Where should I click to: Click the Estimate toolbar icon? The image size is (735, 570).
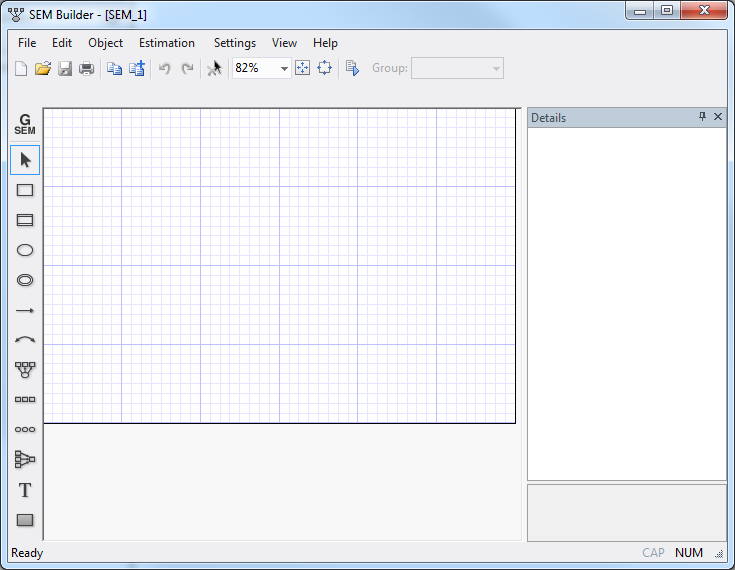tap(352, 68)
